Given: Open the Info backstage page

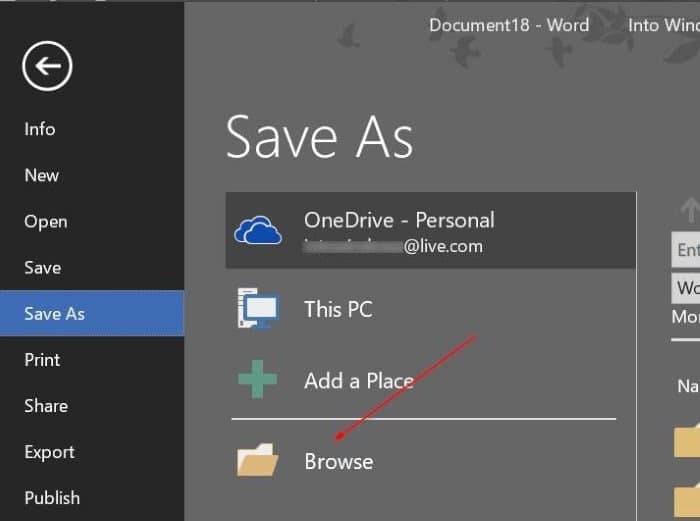Looking at the screenshot, I should (40, 129).
